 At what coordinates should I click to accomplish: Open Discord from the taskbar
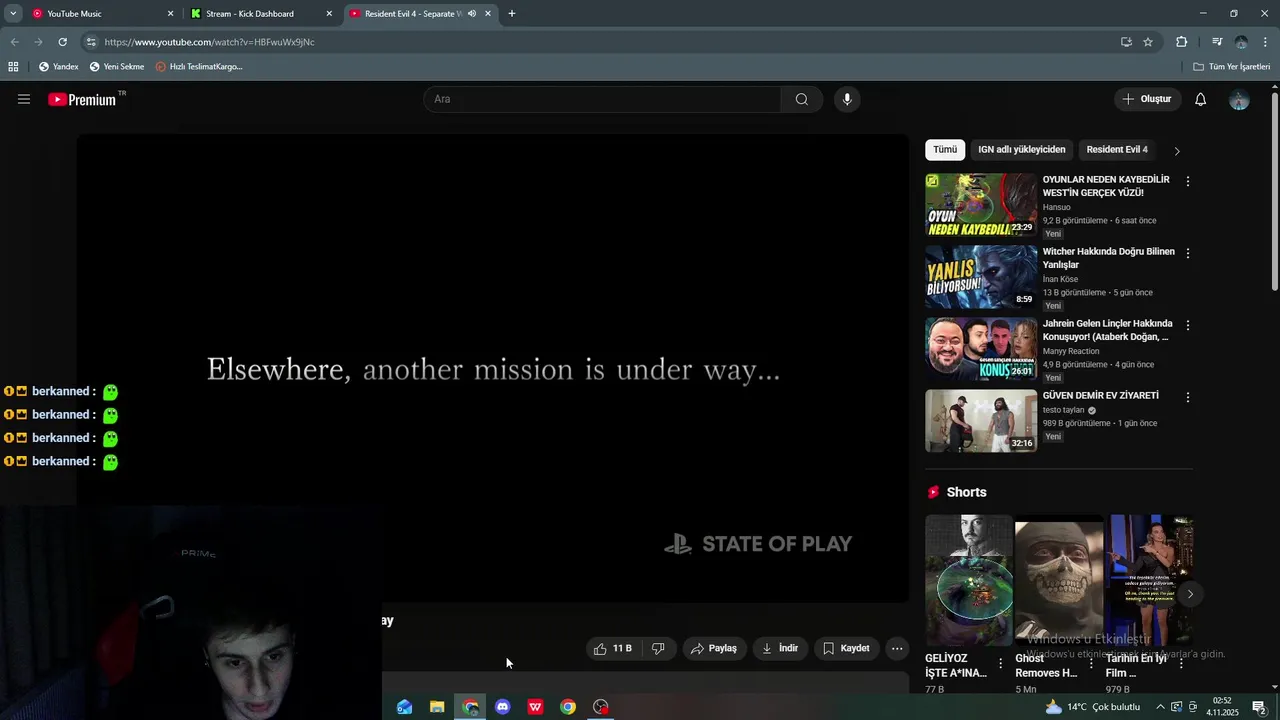coord(503,707)
